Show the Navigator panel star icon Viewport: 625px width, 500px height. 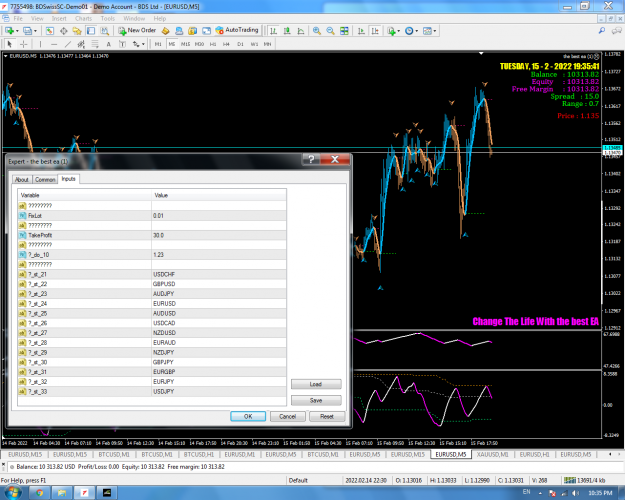pos(77,31)
